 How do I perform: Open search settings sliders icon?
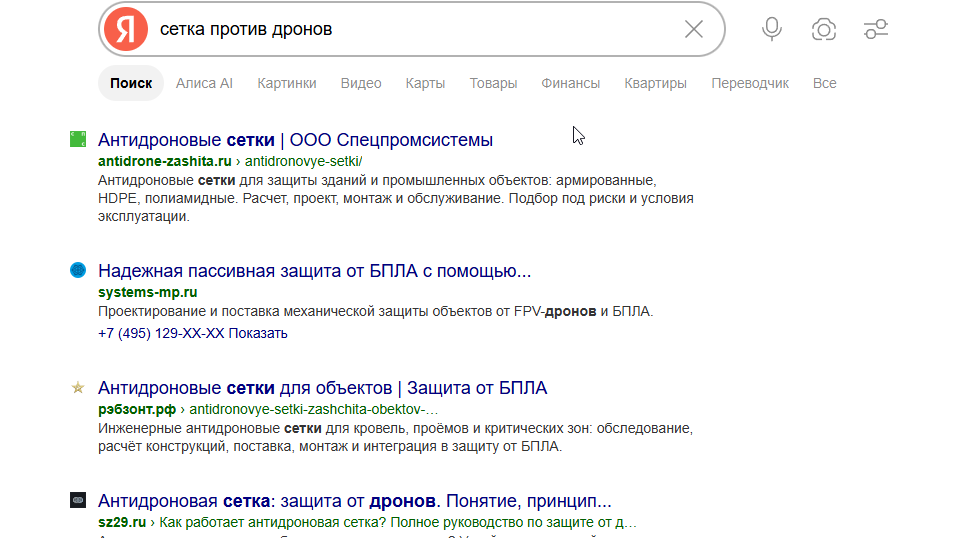(x=876, y=29)
